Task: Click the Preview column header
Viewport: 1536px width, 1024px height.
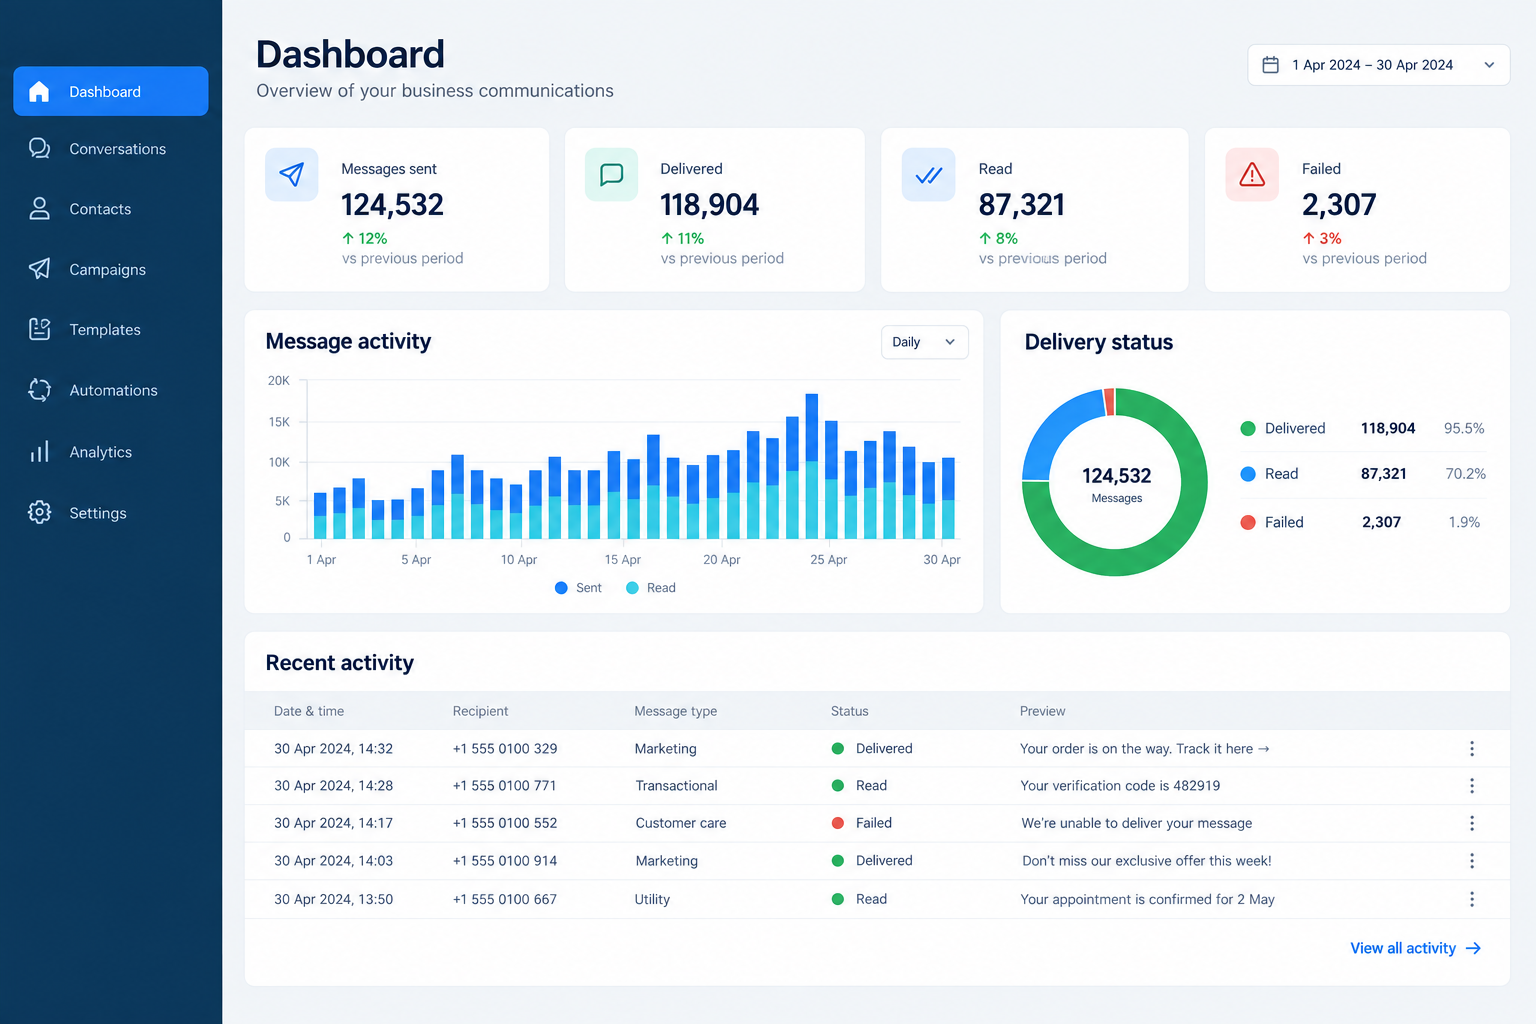Action: pyautogui.click(x=1042, y=711)
